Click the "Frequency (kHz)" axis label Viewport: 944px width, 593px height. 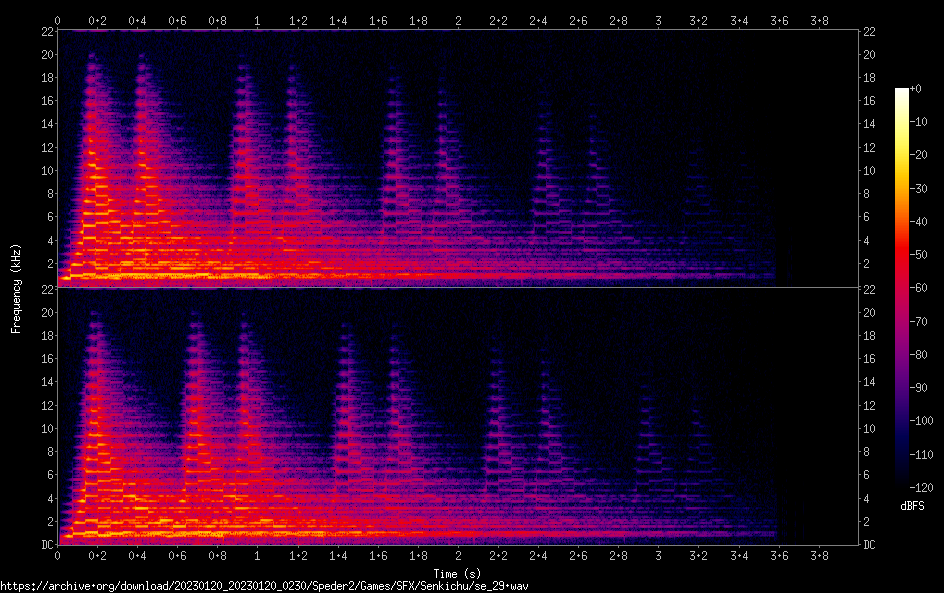(16, 288)
